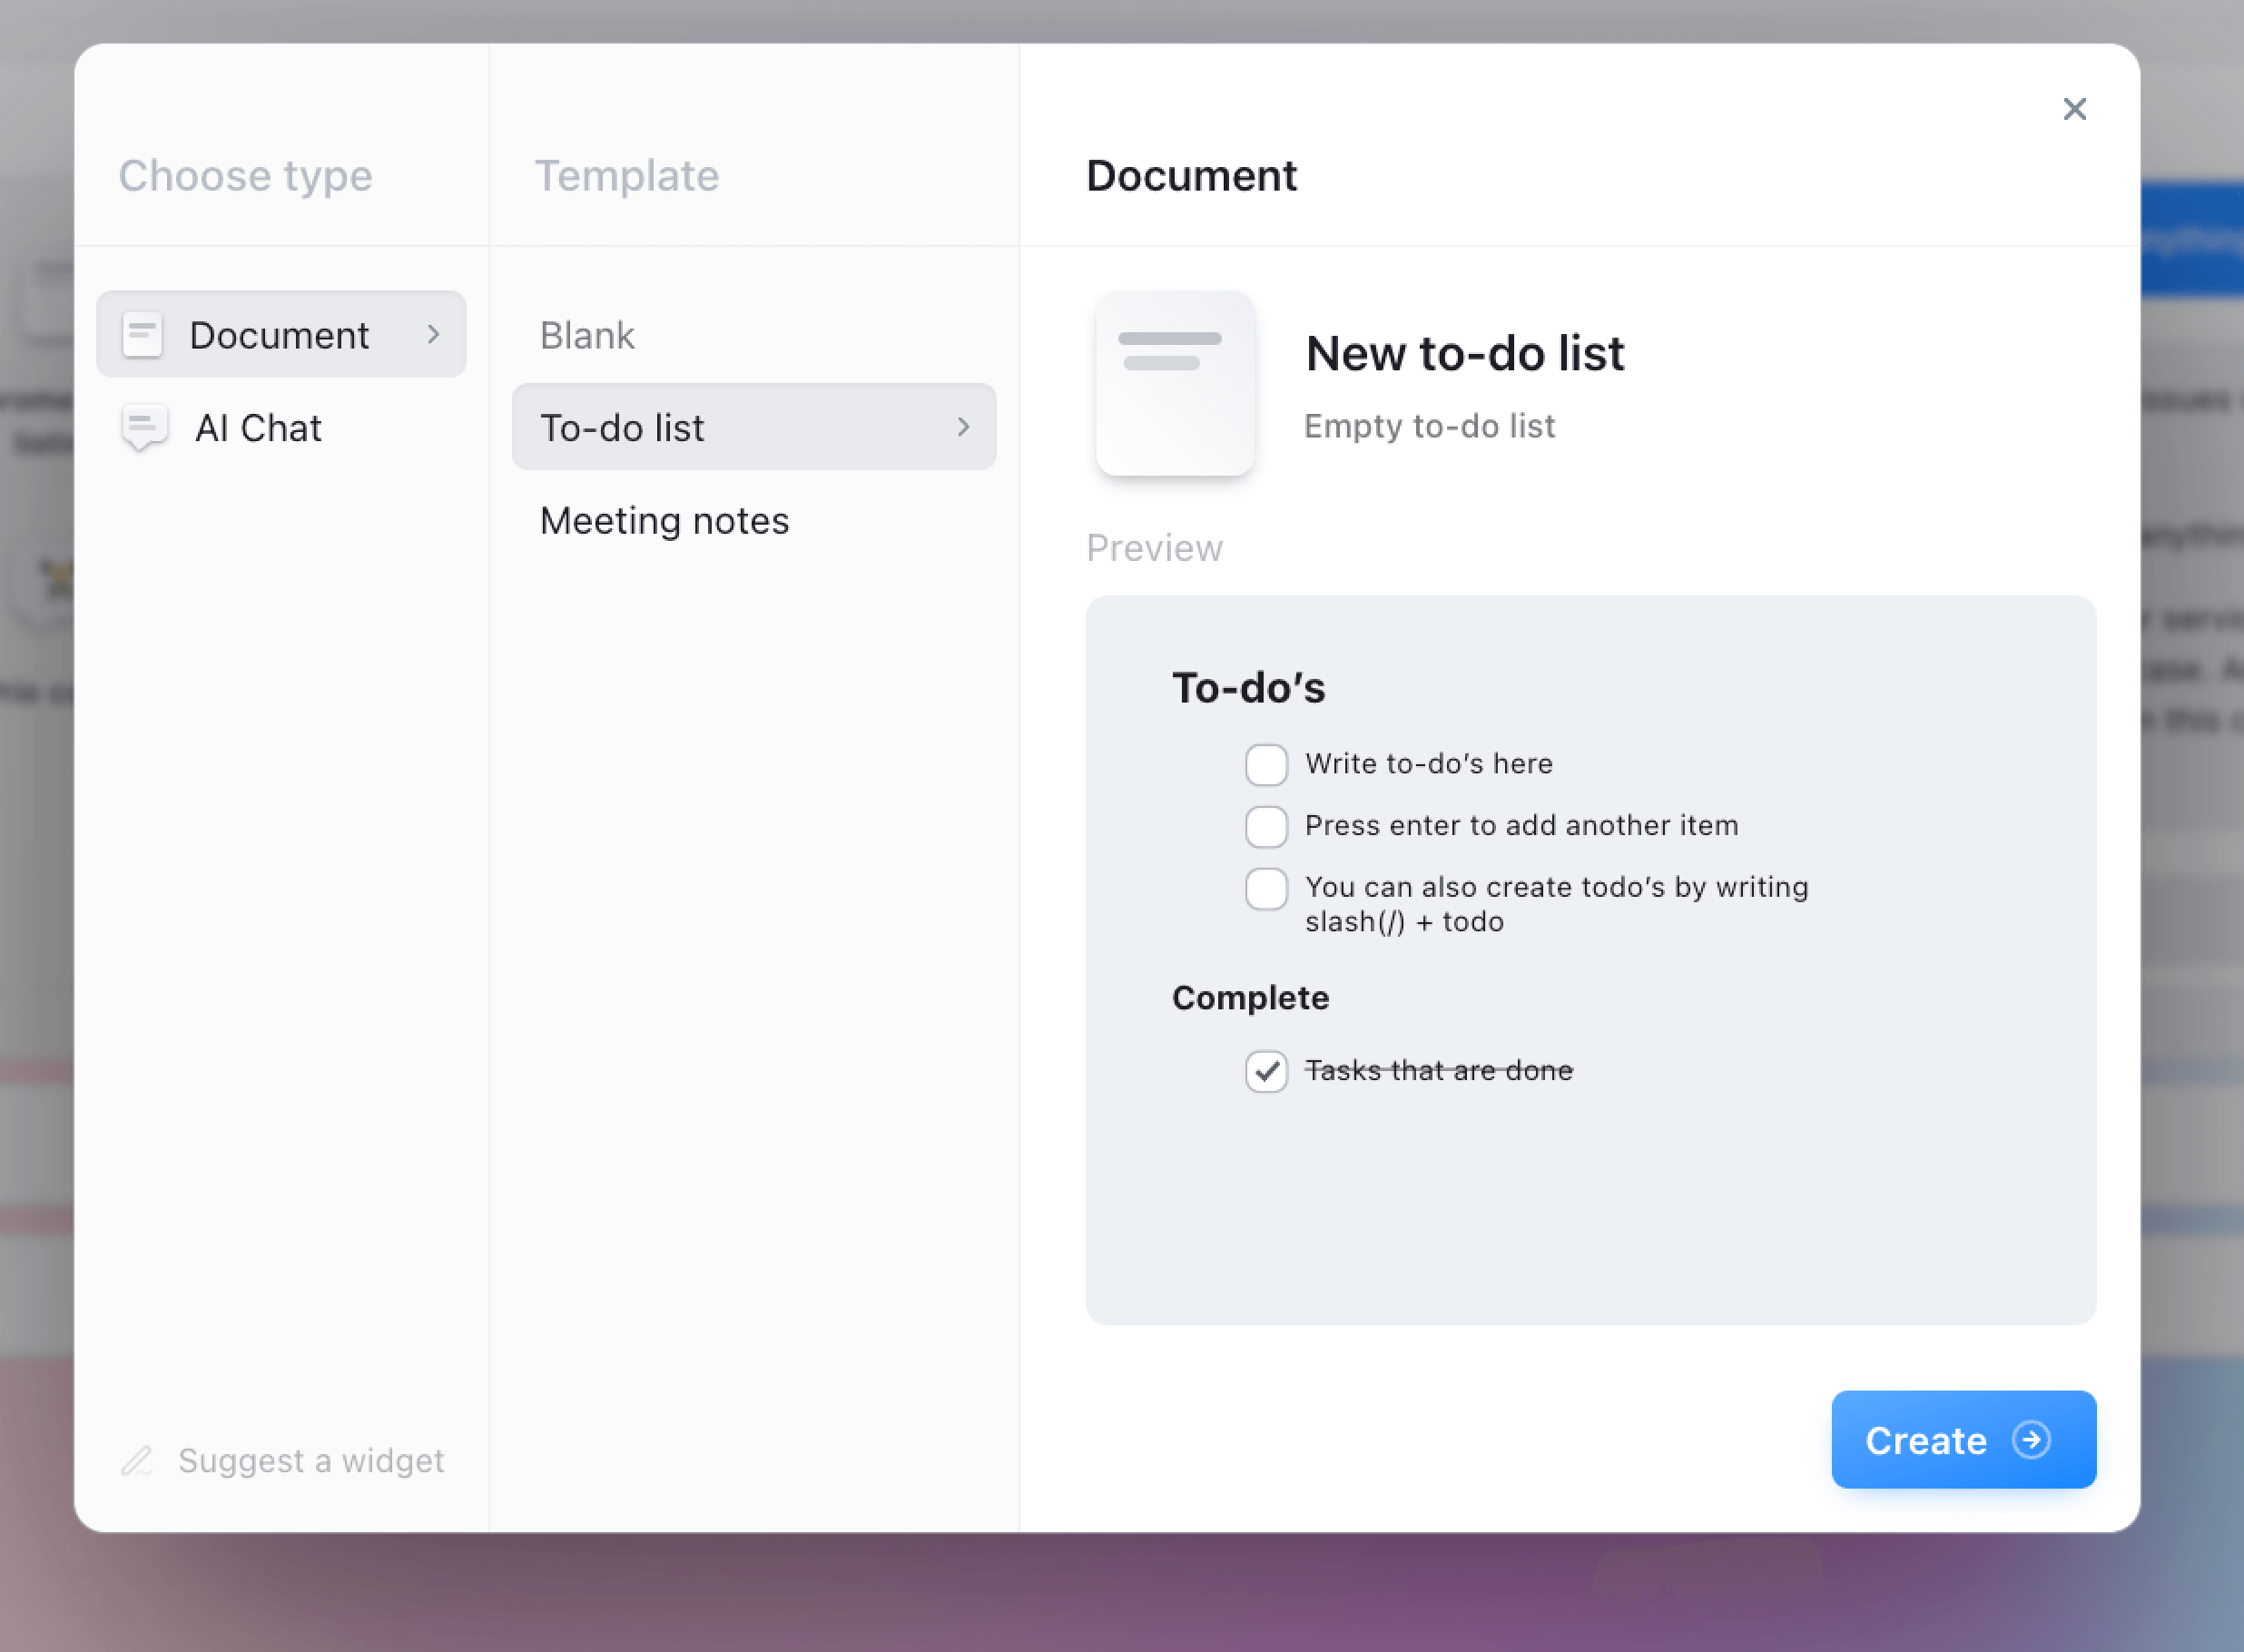Click the Create button
Viewport: 2244px width, 1652px height.
(x=1963, y=1439)
